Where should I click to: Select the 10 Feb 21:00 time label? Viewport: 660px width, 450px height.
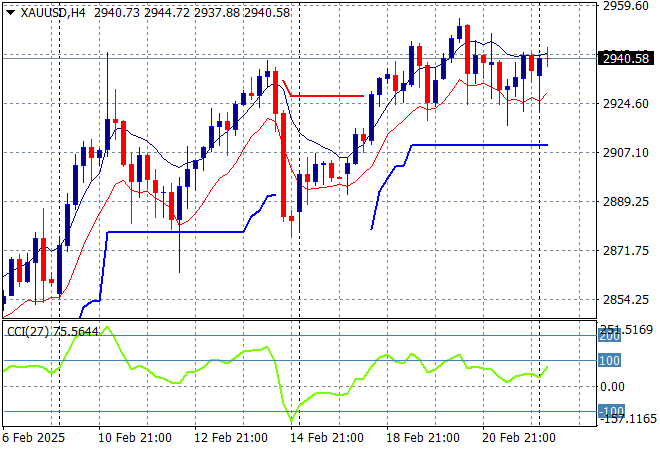135,438
